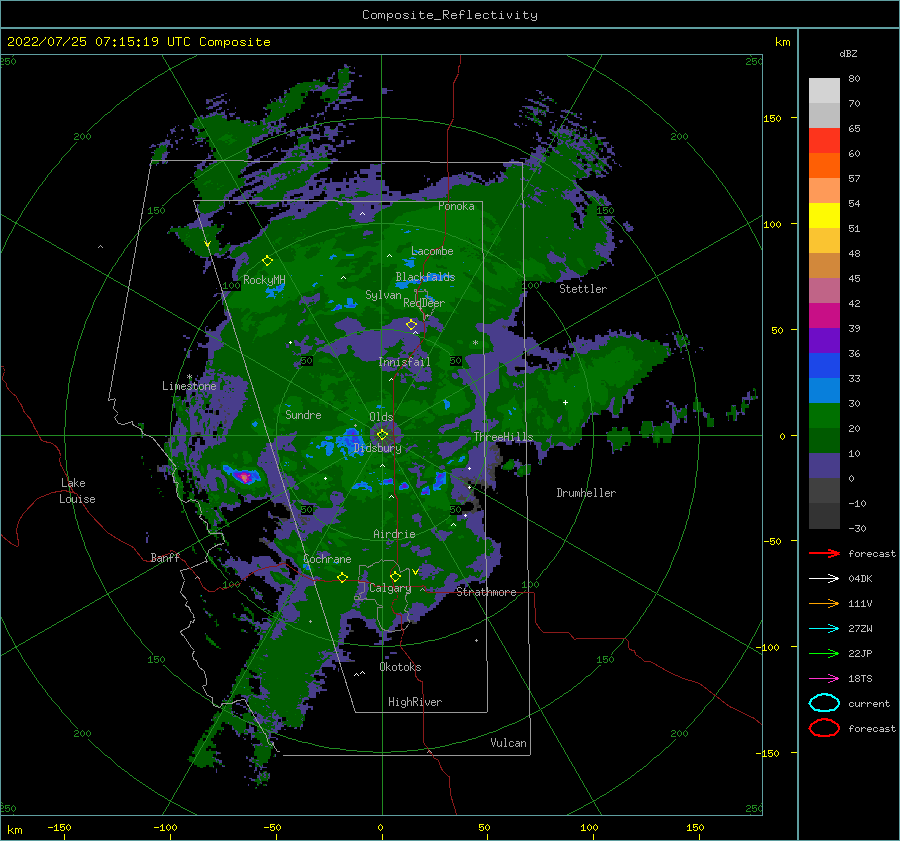Click the magenta 18TS arrow legend icon

(824, 679)
